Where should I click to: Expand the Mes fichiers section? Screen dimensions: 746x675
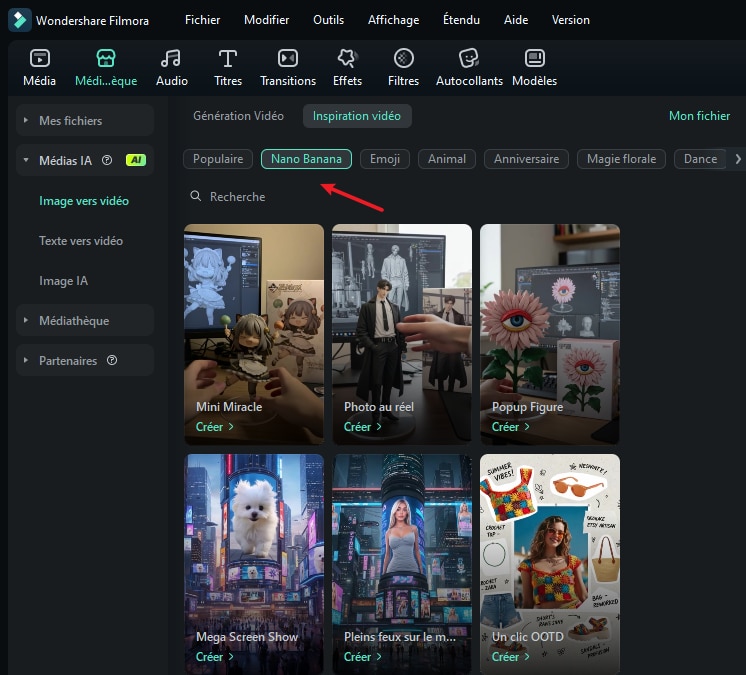coord(26,120)
